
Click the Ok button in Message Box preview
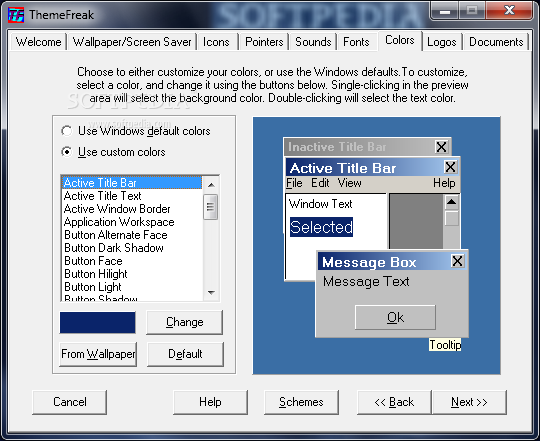[x=395, y=317]
